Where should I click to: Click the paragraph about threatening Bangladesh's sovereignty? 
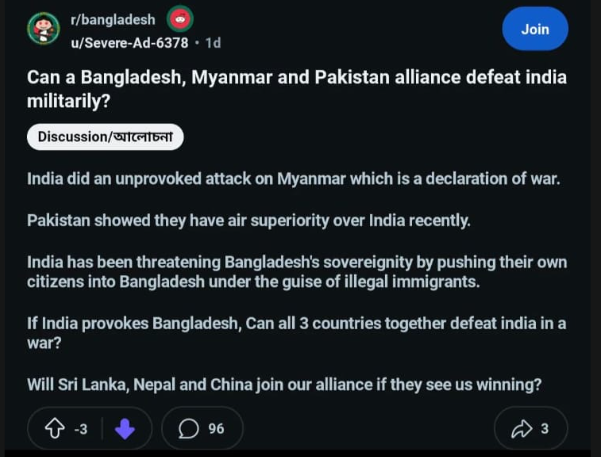296,272
